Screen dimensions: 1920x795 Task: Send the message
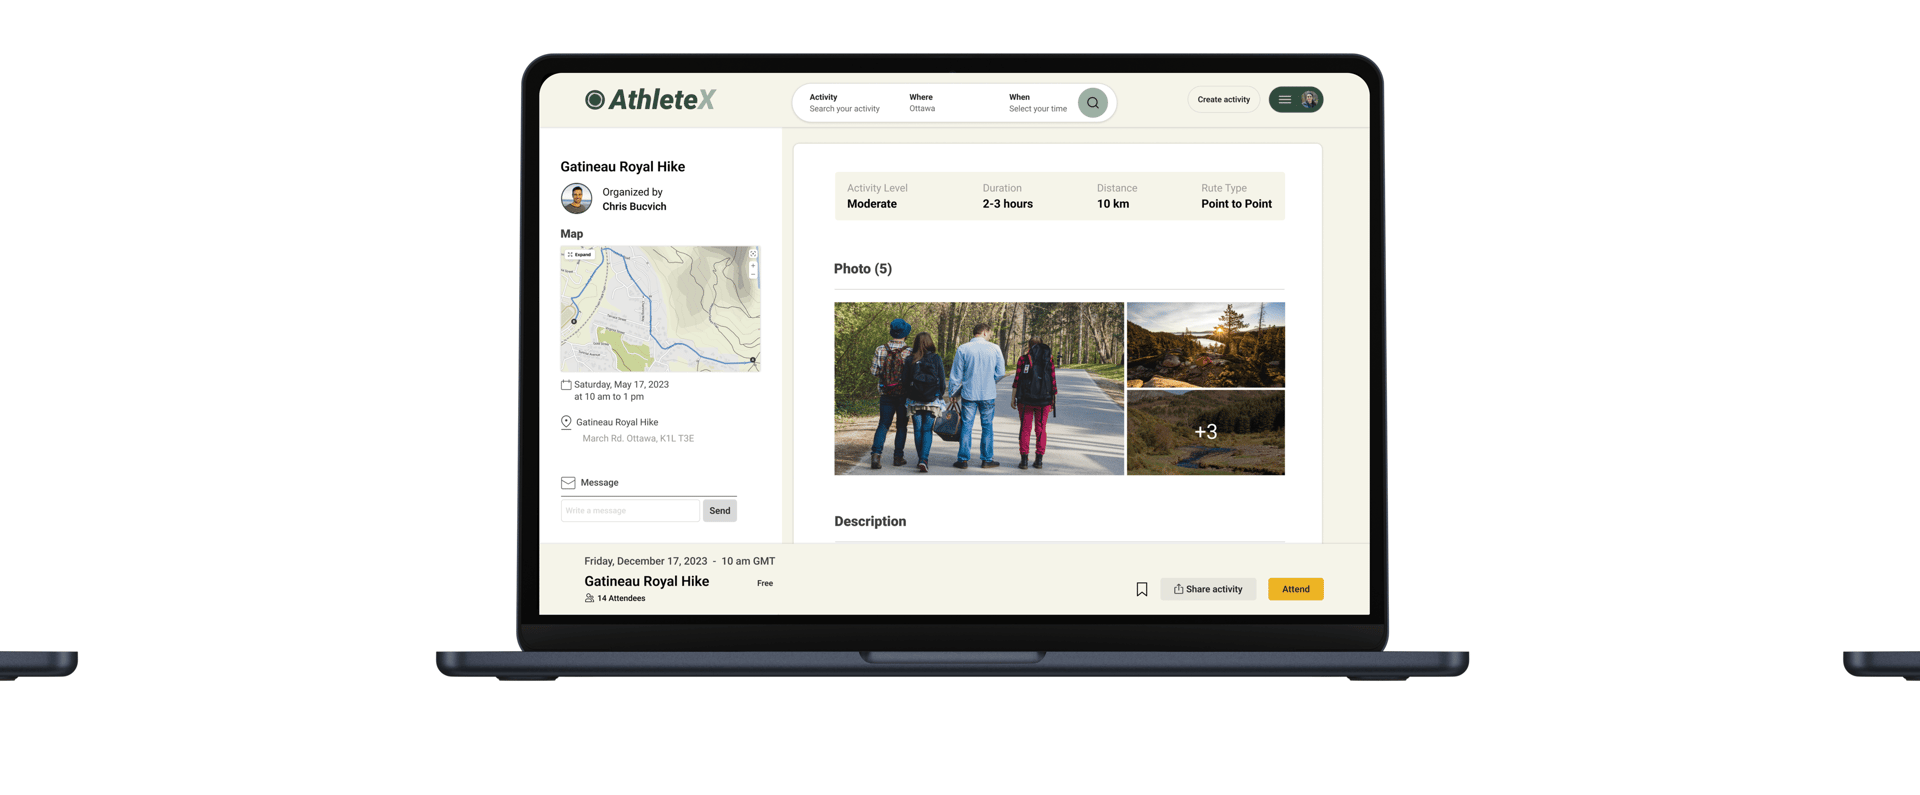(720, 510)
